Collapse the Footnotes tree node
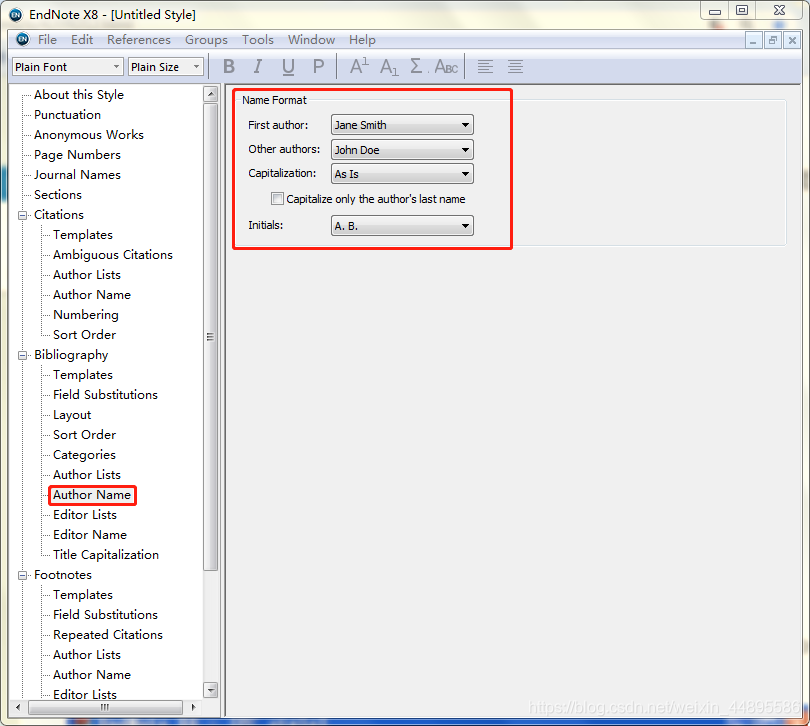 (x=22, y=575)
